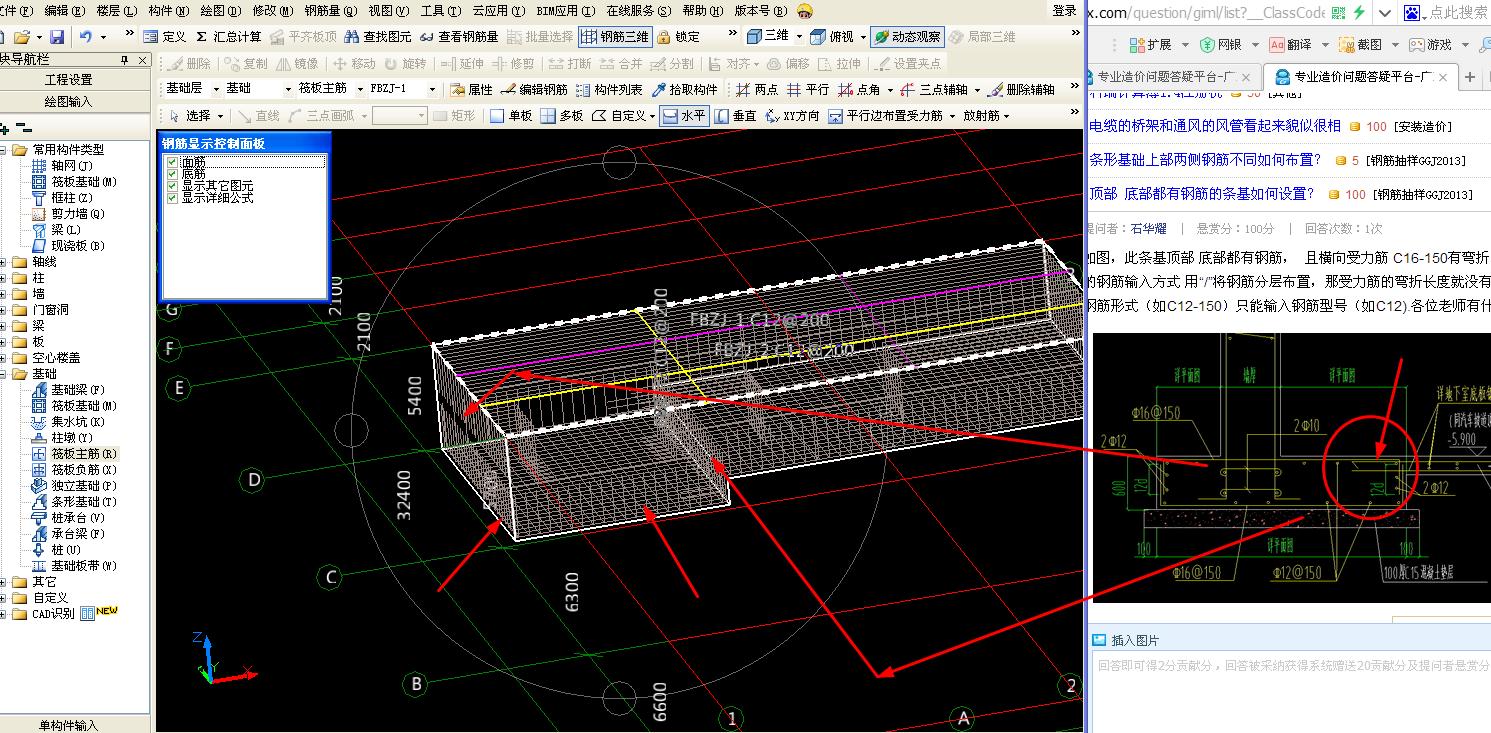This screenshot has width=1491, height=733.
Task: Select 独立基础(P) in tree
Action: click(x=74, y=486)
